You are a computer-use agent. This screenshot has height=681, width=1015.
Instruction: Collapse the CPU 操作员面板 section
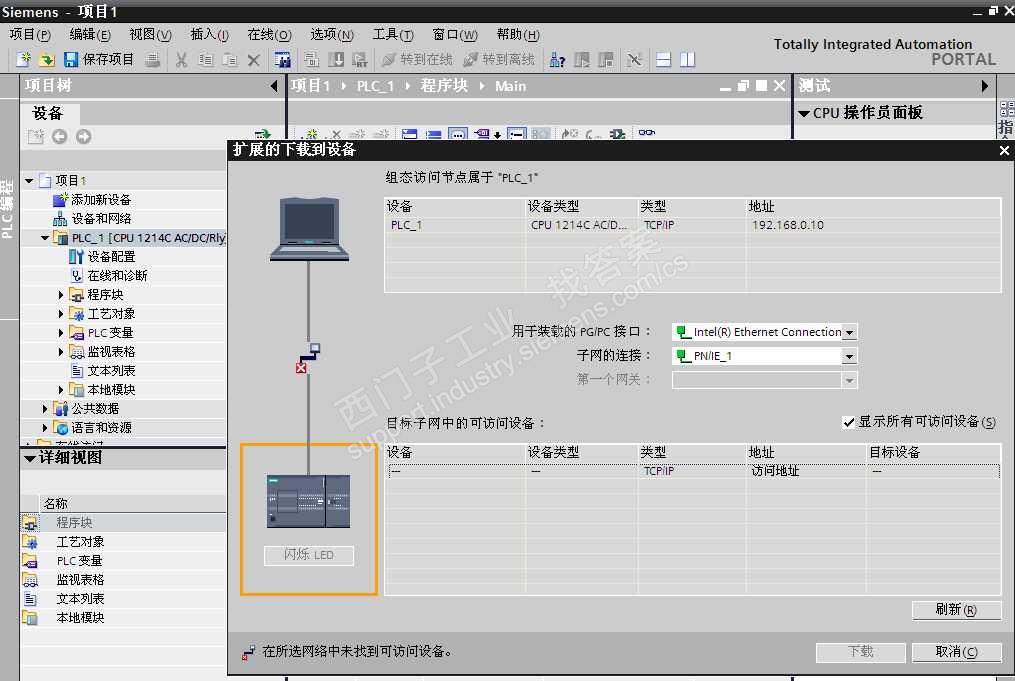[x=804, y=113]
